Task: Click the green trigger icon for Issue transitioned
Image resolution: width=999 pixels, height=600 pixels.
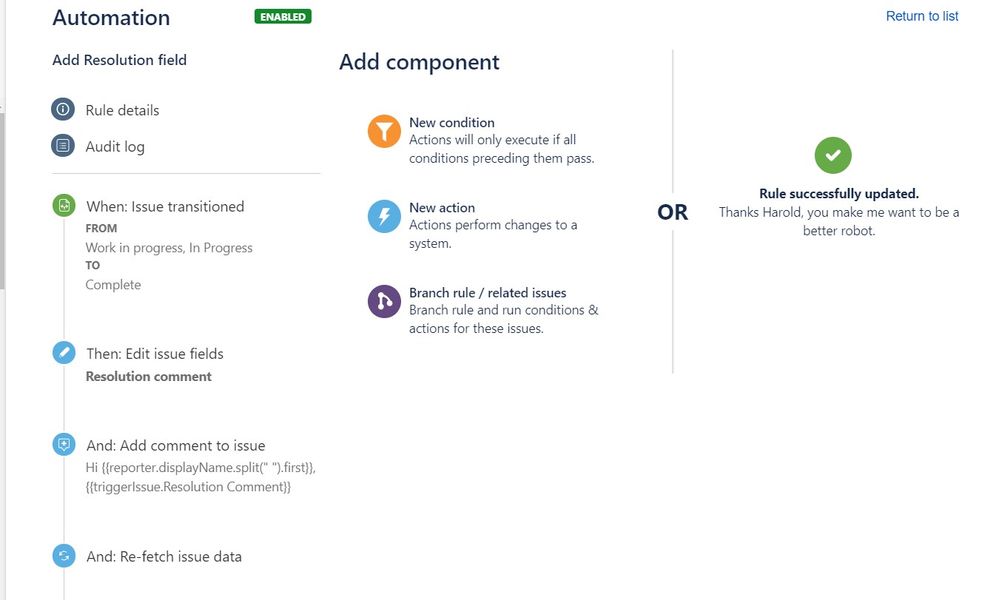Action: (x=64, y=206)
